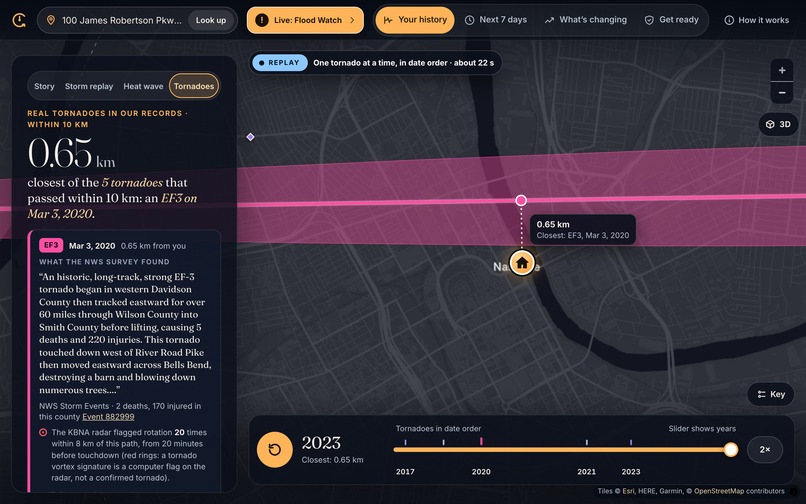Click the app logo icon
806x504 pixels.
pyautogui.click(x=19, y=20)
